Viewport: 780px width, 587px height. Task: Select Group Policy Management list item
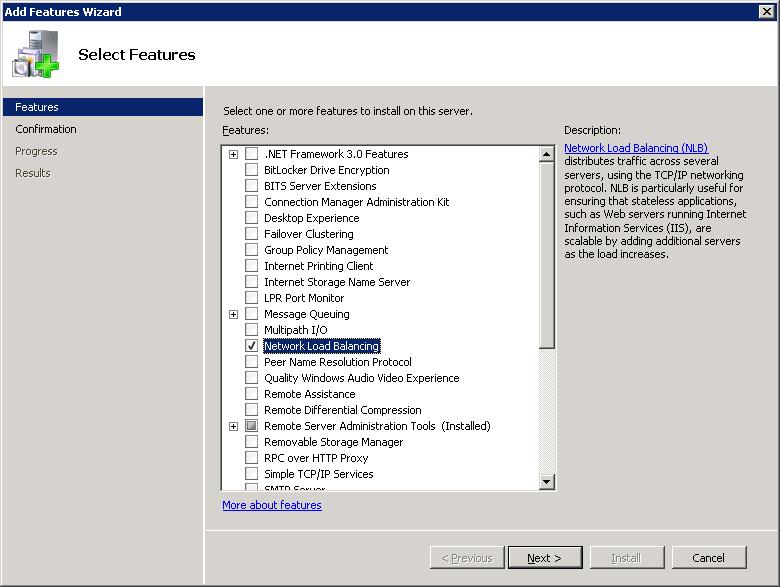pyautogui.click(x=326, y=250)
